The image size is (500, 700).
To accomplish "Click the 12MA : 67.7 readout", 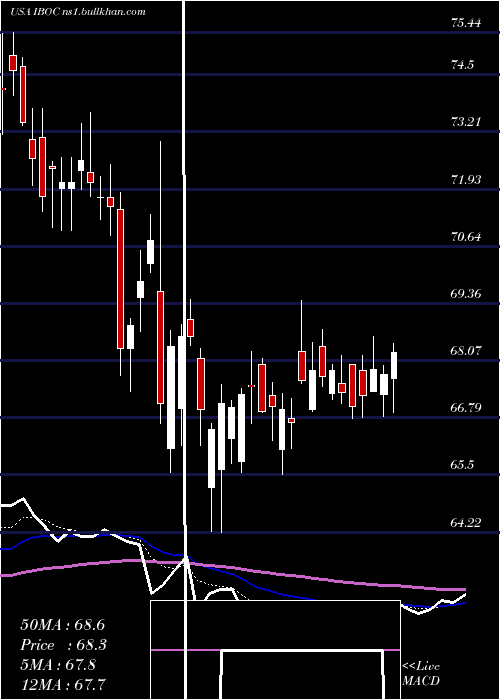I will pos(63,684).
